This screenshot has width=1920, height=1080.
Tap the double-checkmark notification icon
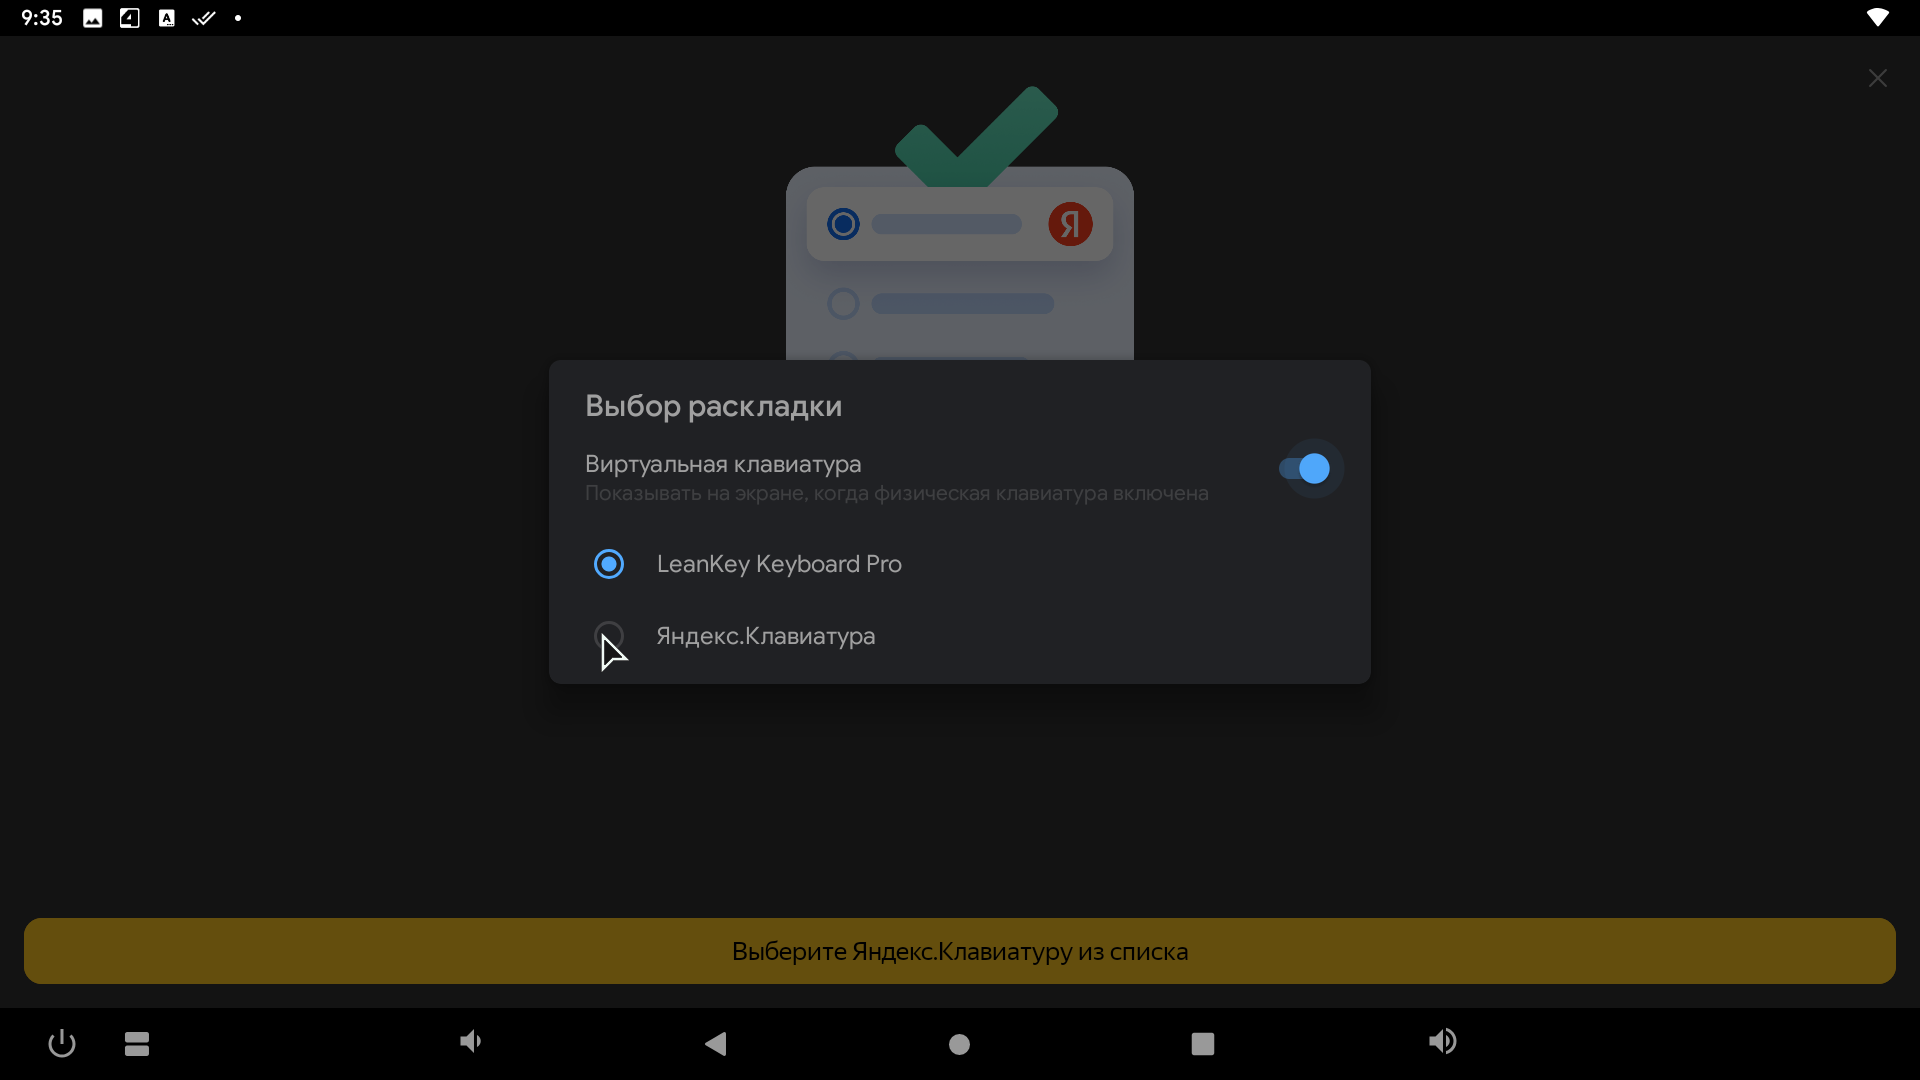pos(204,18)
